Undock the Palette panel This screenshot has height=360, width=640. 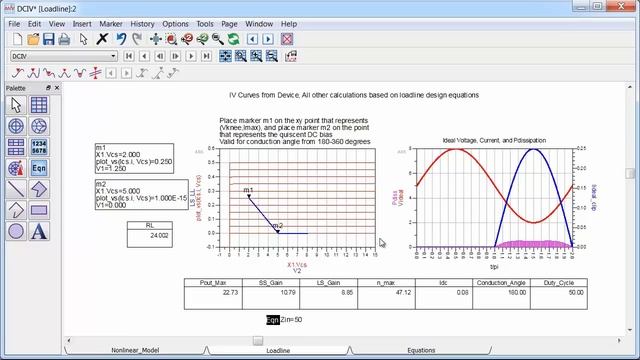coord(48,88)
